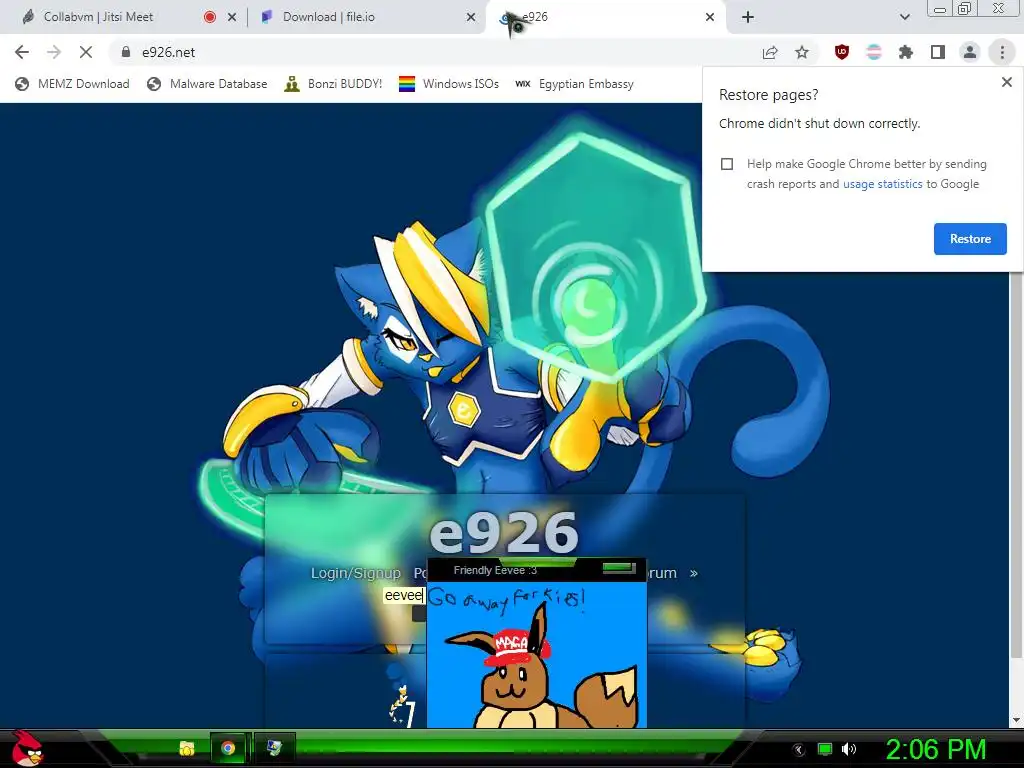This screenshot has width=1024, height=768.
Task: Open the uBlock Origin extension
Action: click(x=842, y=52)
